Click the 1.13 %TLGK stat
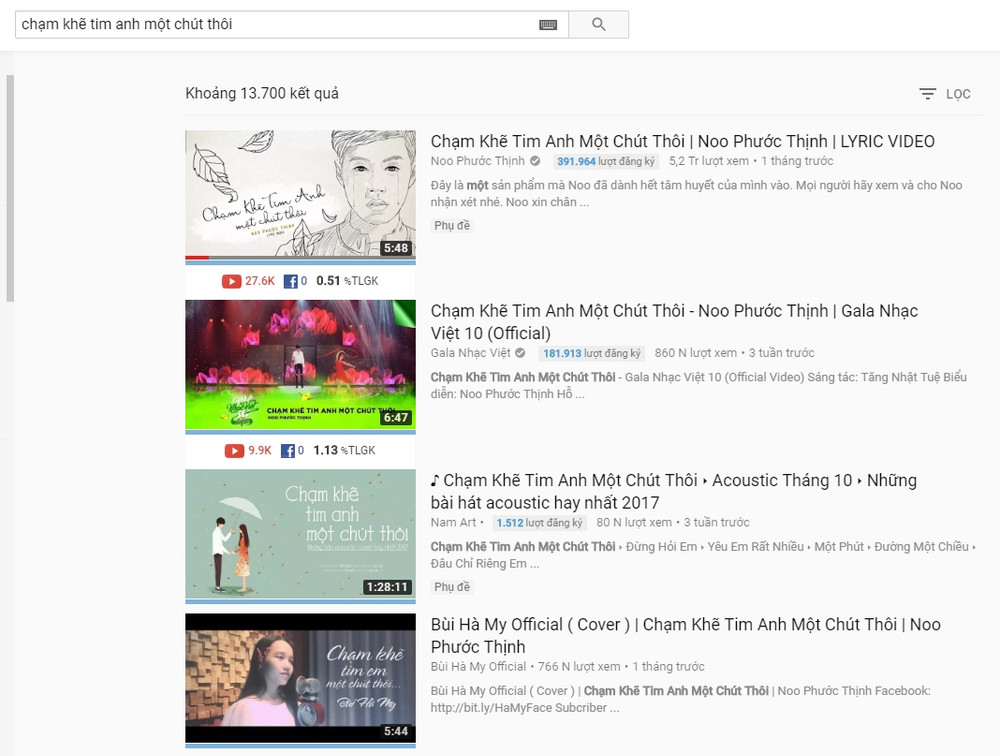The image size is (1000, 756). pos(344,451)
